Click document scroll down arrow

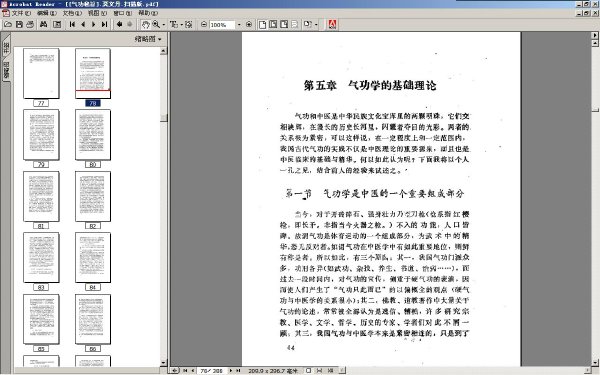(x=595, y=362)
